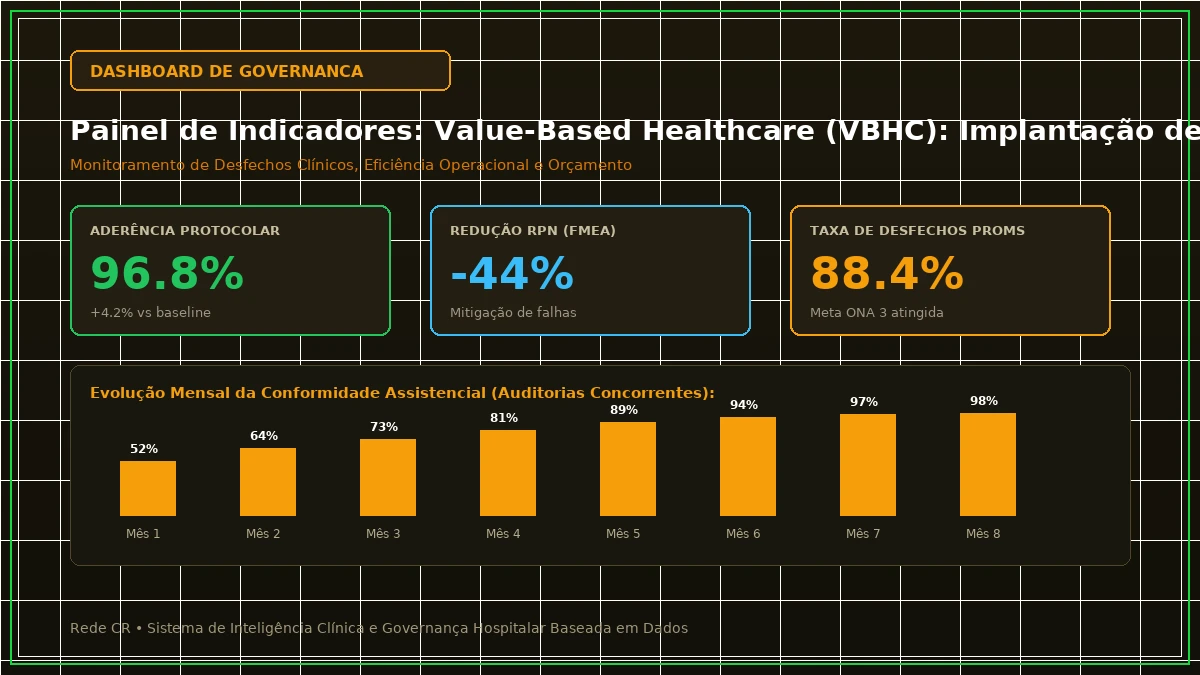
Task: Select the Mês 8 bar
Action: click(x=988, y=464)
